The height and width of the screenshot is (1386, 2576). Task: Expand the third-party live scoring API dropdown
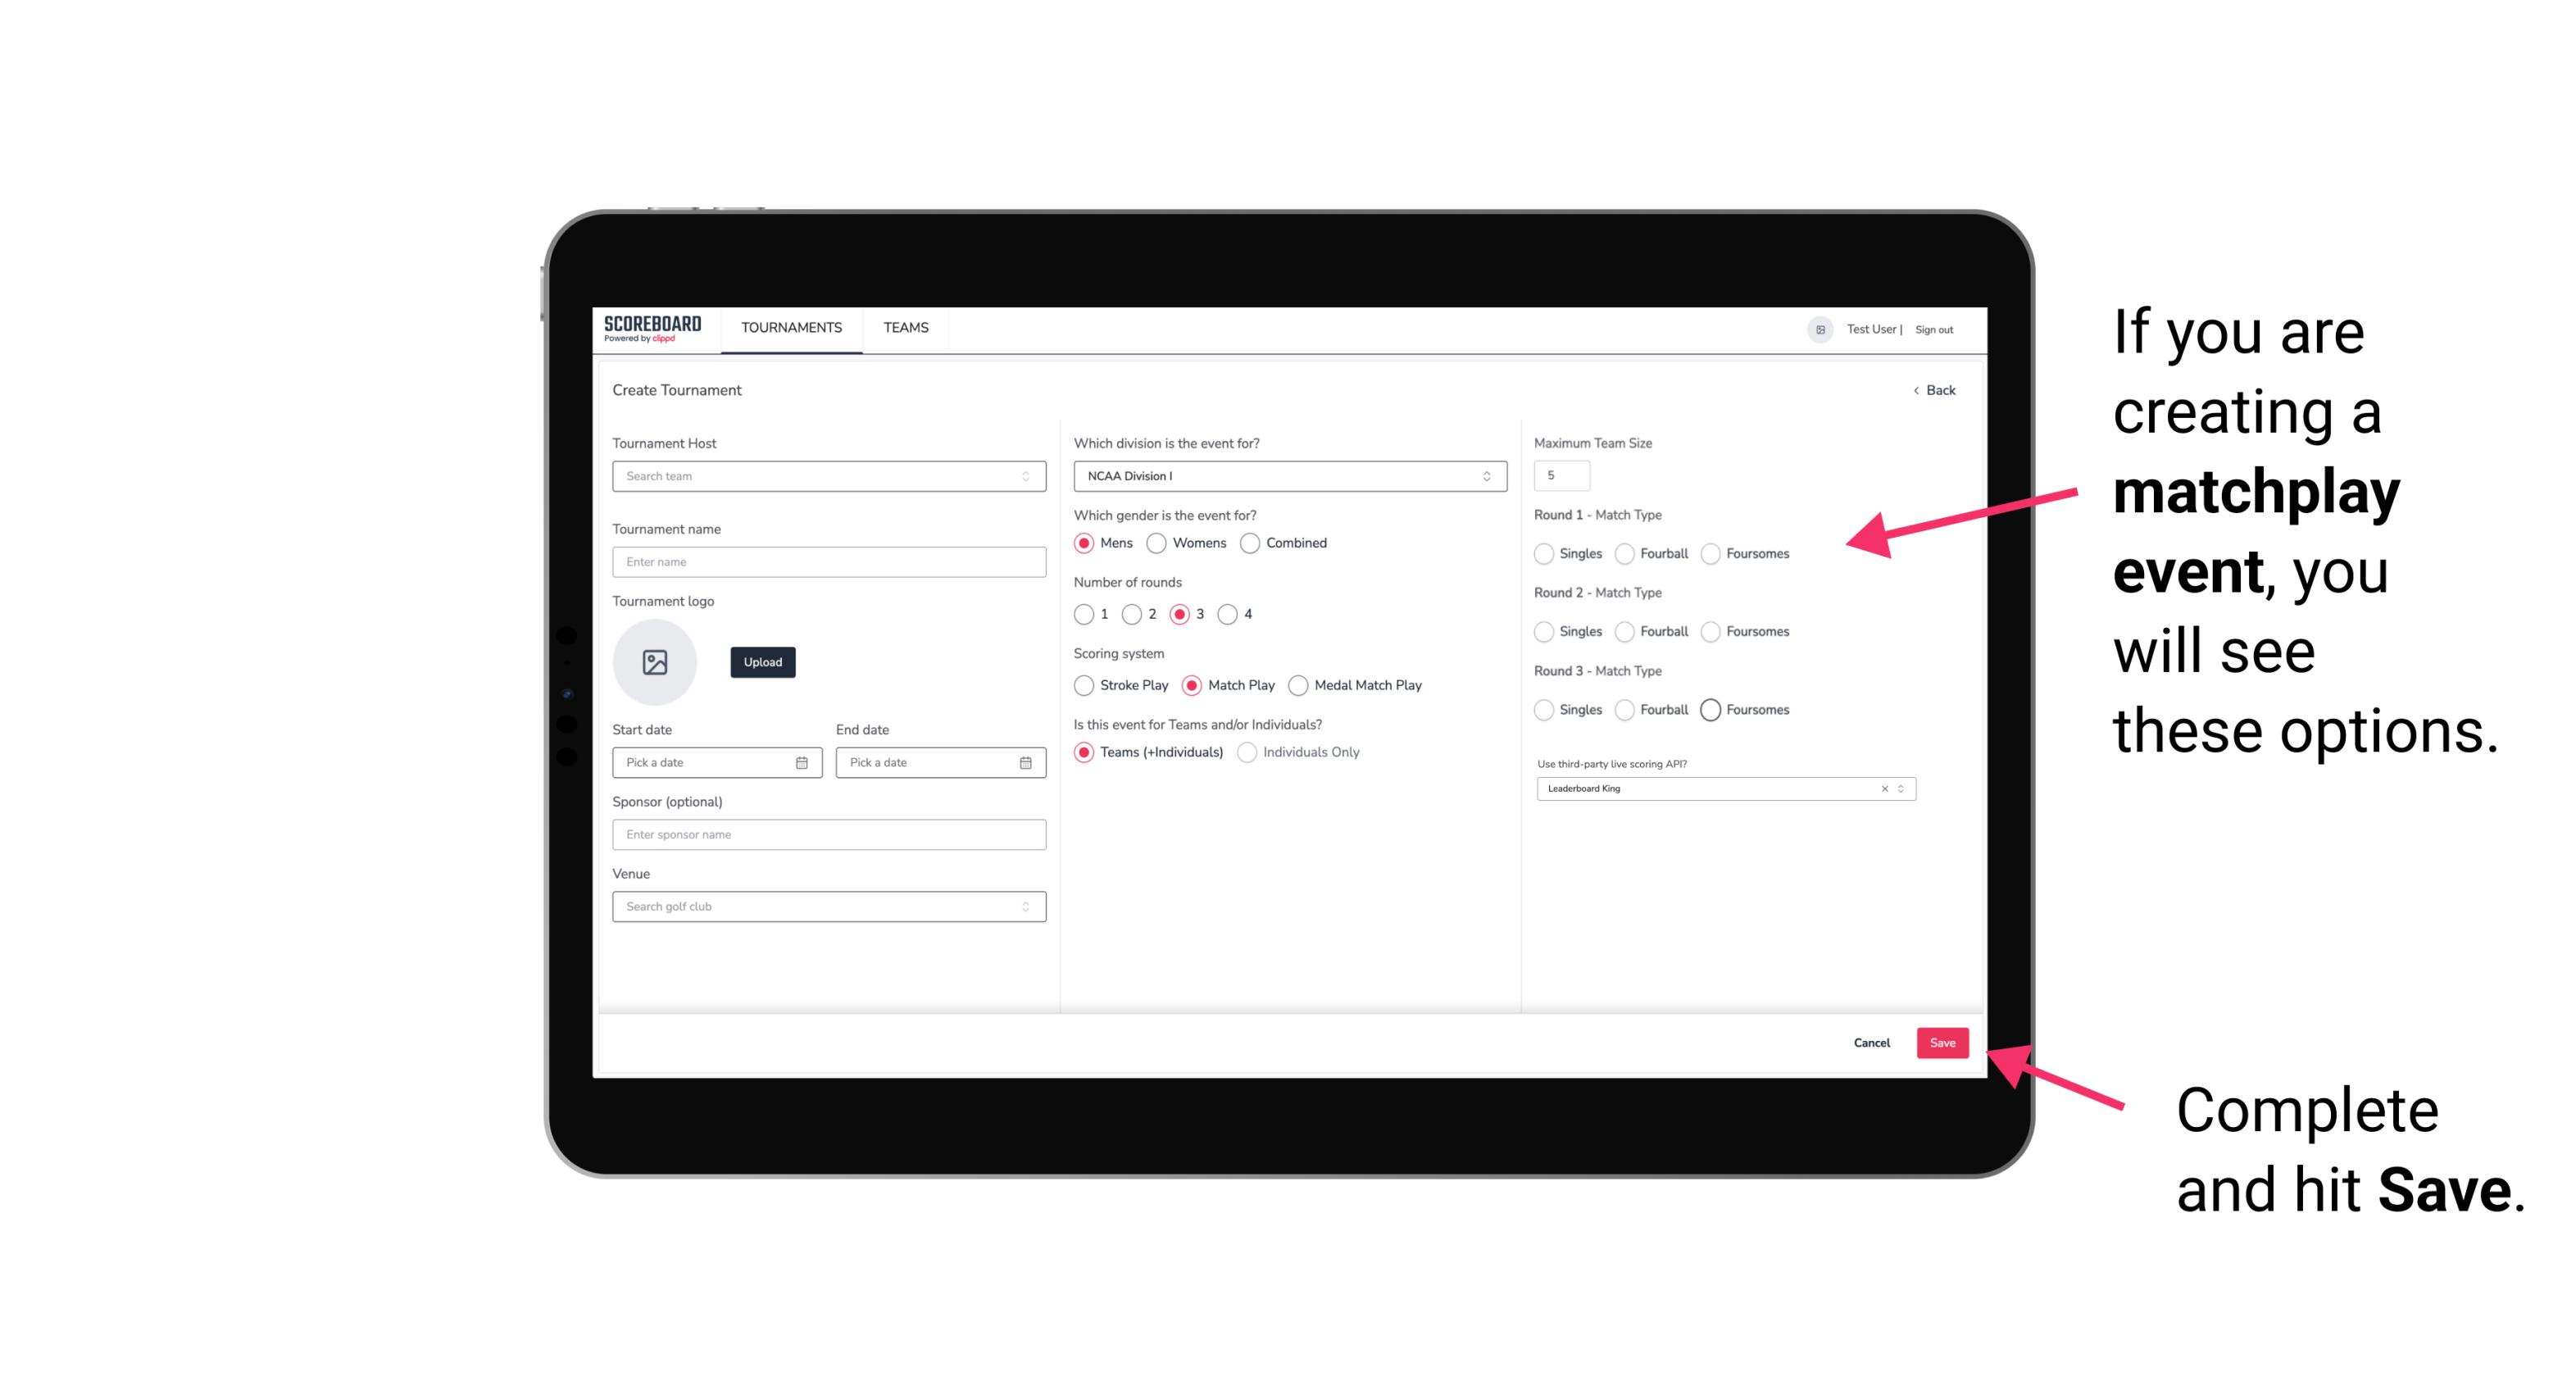click(x=1899, y=787)
